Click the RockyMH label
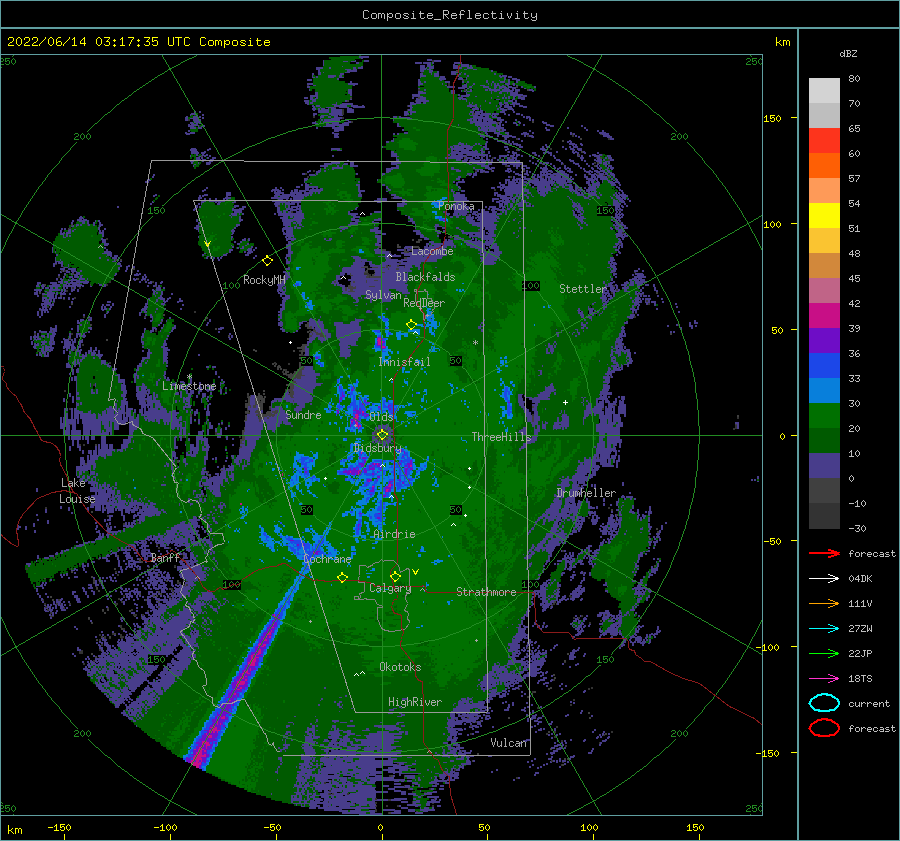Viewport: 900px width, 841px height. (x=264, y=280)
